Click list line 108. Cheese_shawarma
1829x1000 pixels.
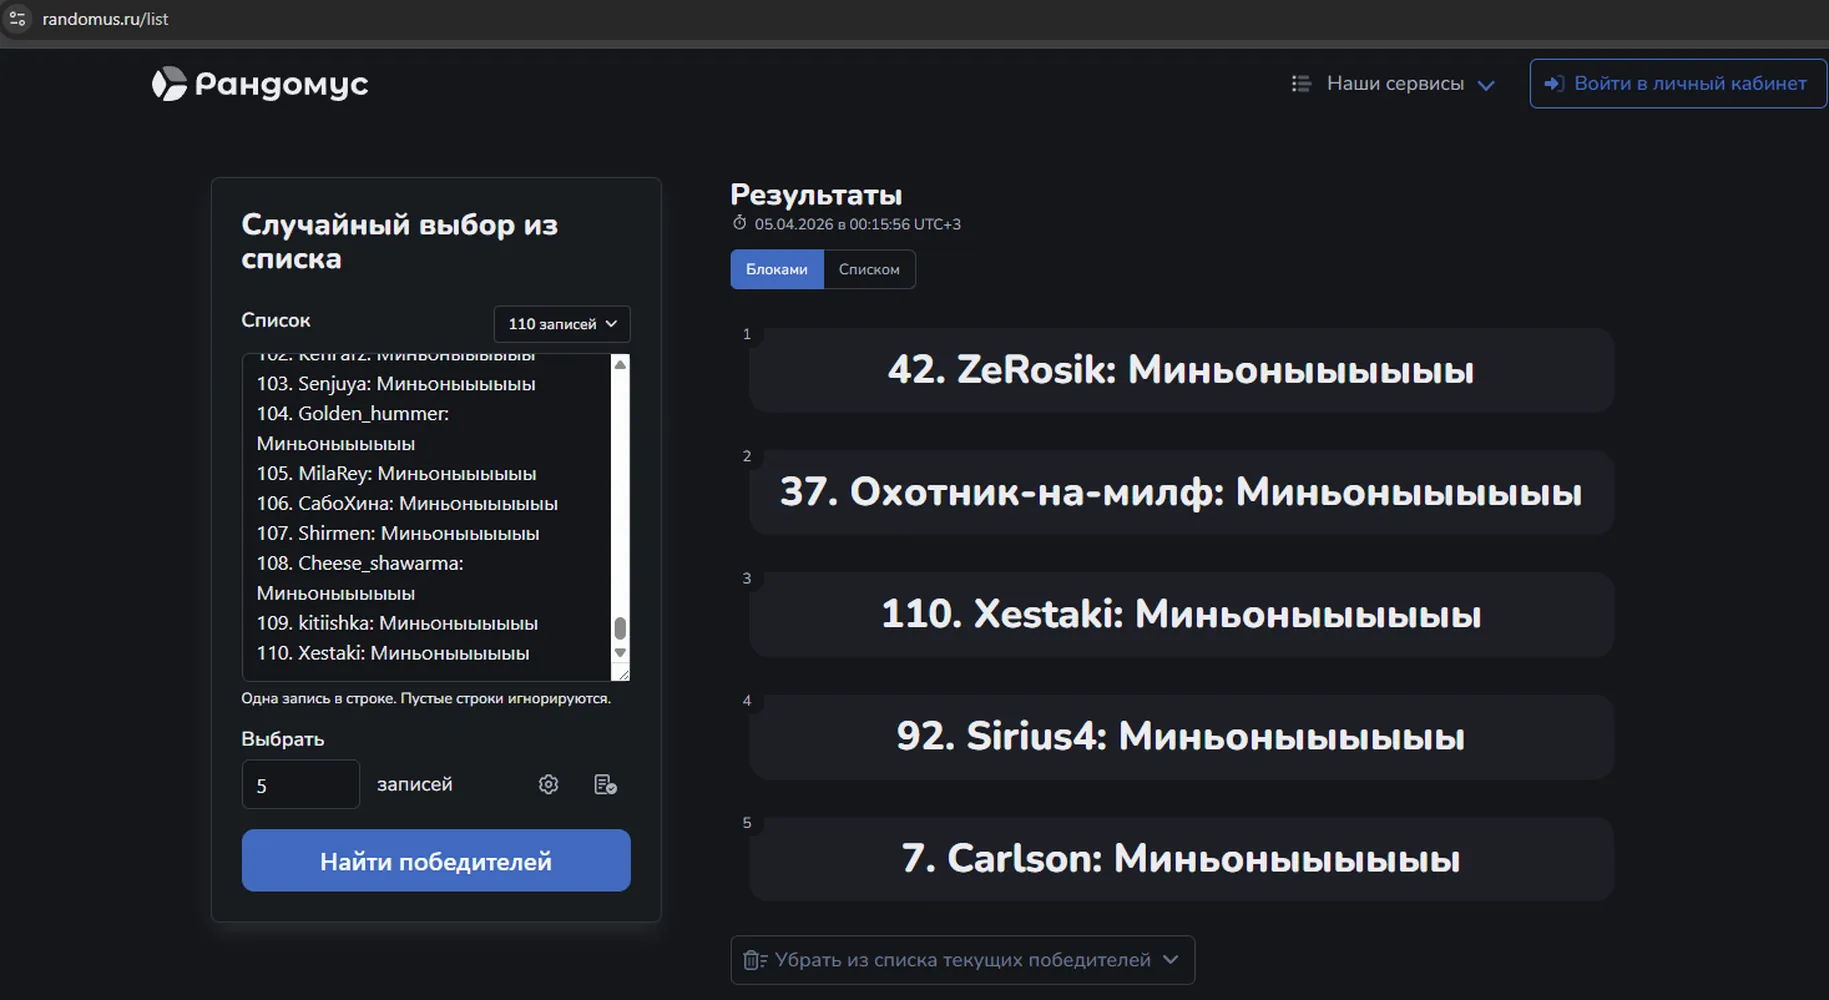[360, 578]
